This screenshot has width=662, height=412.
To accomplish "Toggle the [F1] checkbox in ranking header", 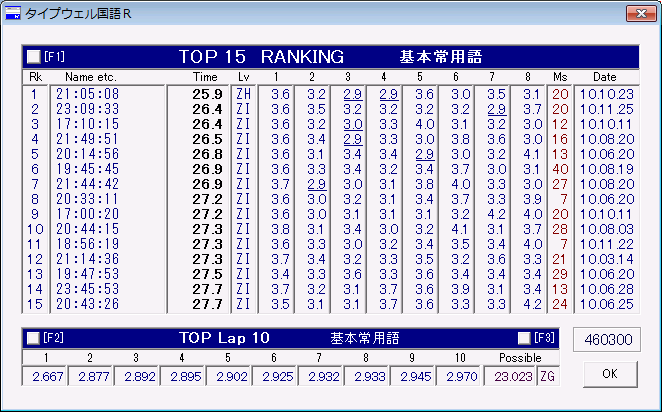I will point(33,57).
